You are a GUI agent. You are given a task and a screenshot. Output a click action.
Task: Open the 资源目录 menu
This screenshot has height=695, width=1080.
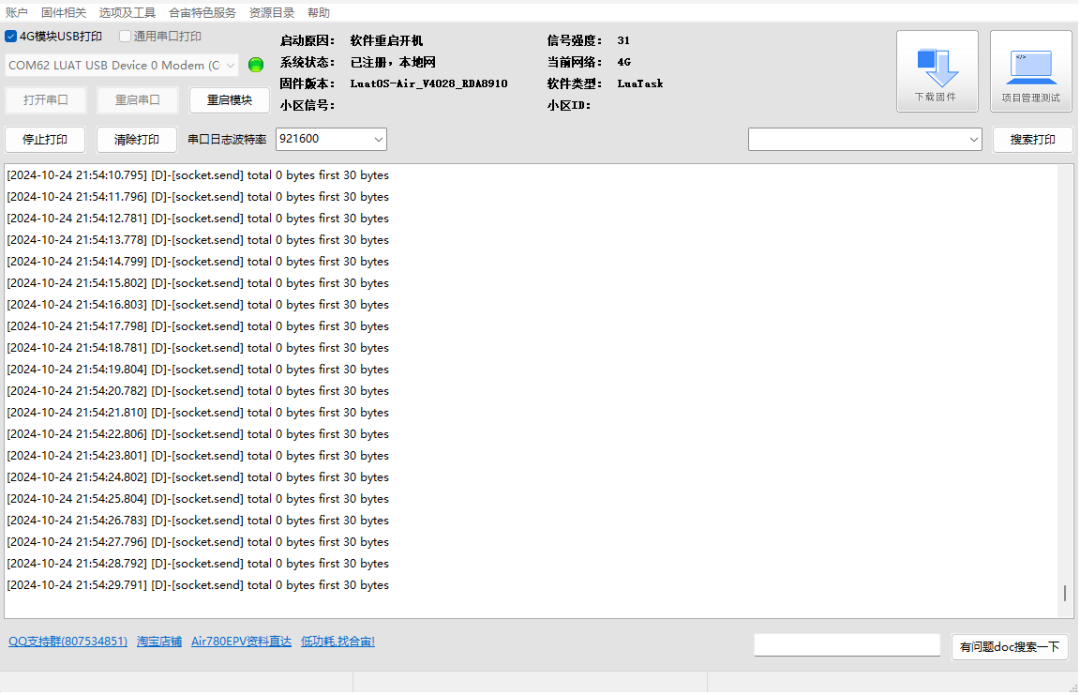click(x=271, y=12)
